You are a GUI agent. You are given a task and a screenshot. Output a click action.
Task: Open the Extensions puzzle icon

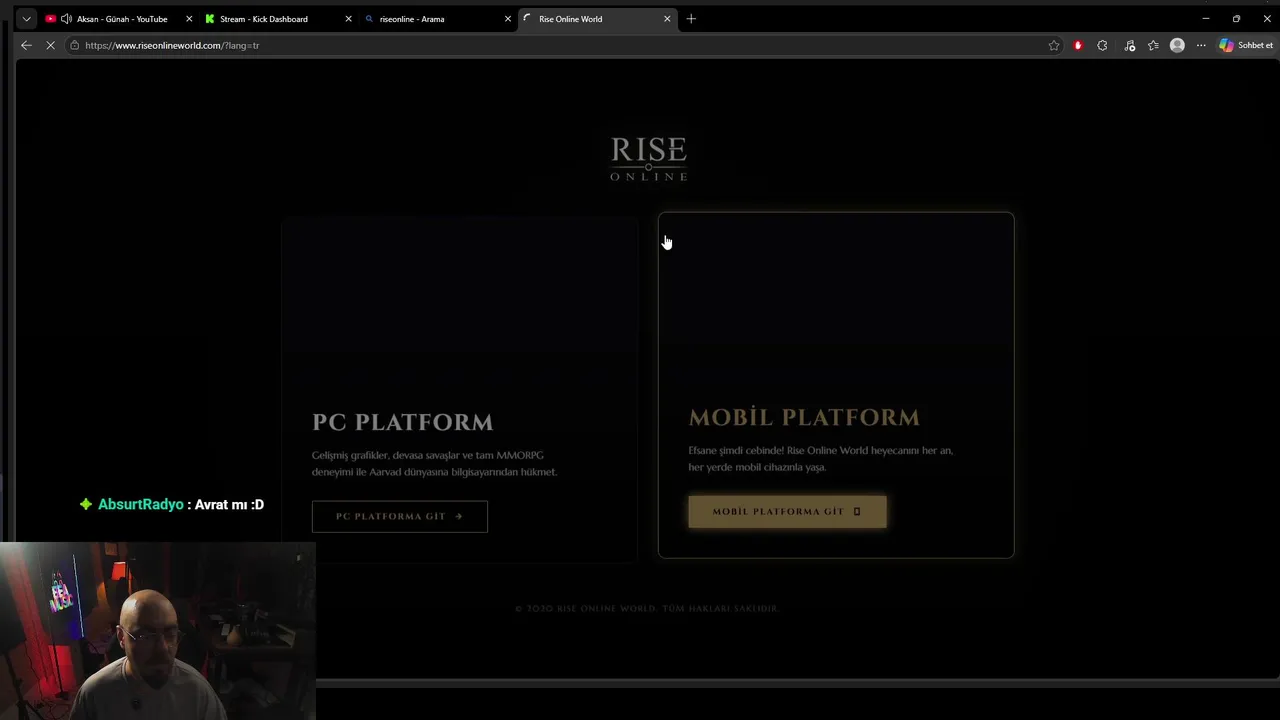1102,45
